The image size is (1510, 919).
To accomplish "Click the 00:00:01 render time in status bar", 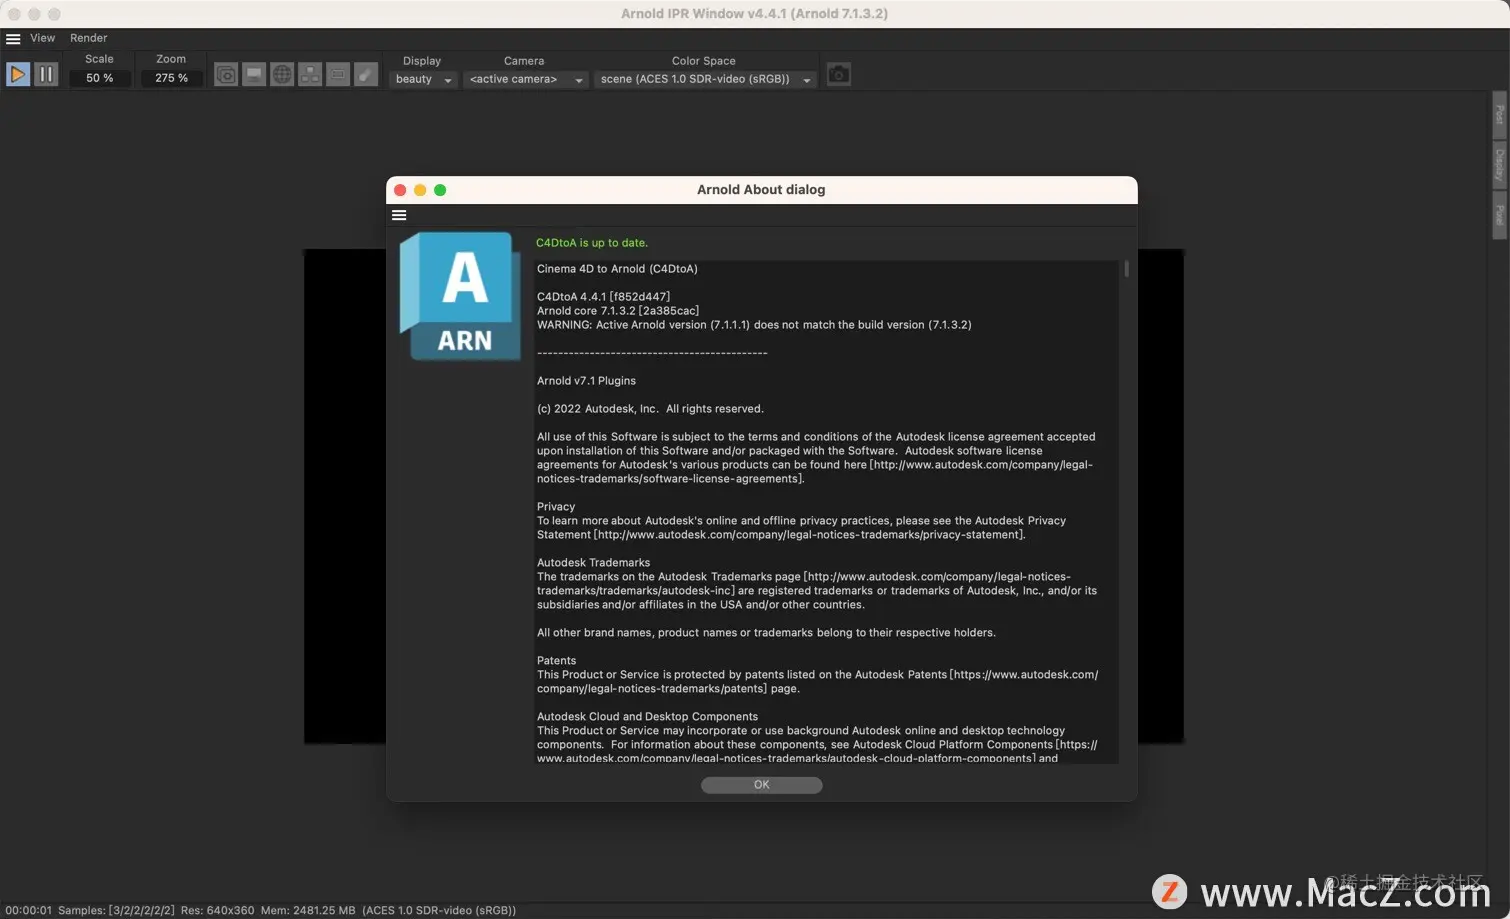I will click(28, 910).
